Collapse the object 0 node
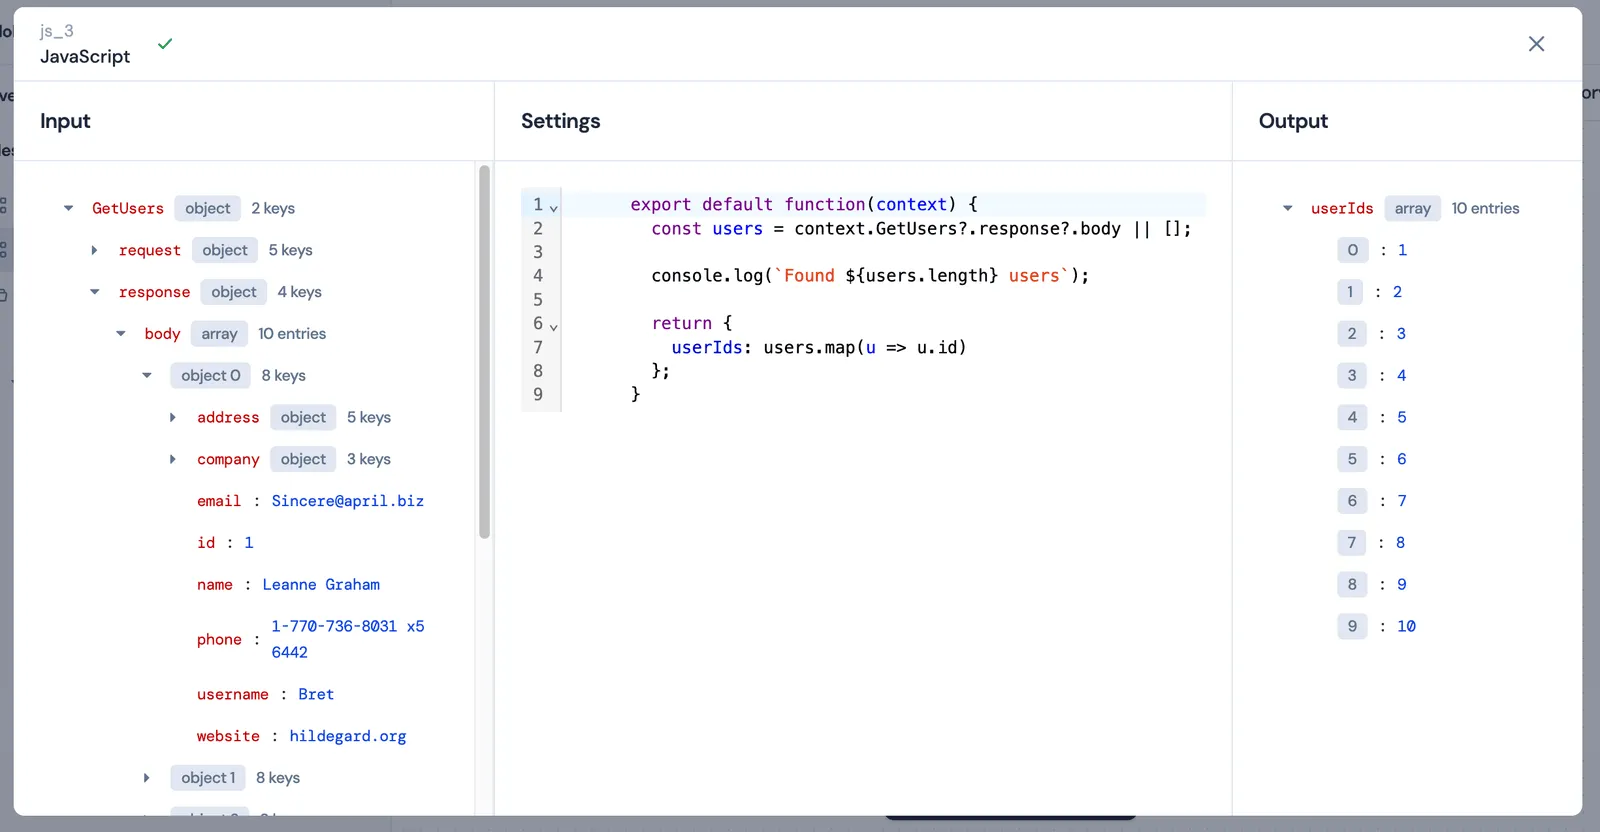Image resolution: width=1600 pixels, height=832 pixels. (x=147, y=376)
